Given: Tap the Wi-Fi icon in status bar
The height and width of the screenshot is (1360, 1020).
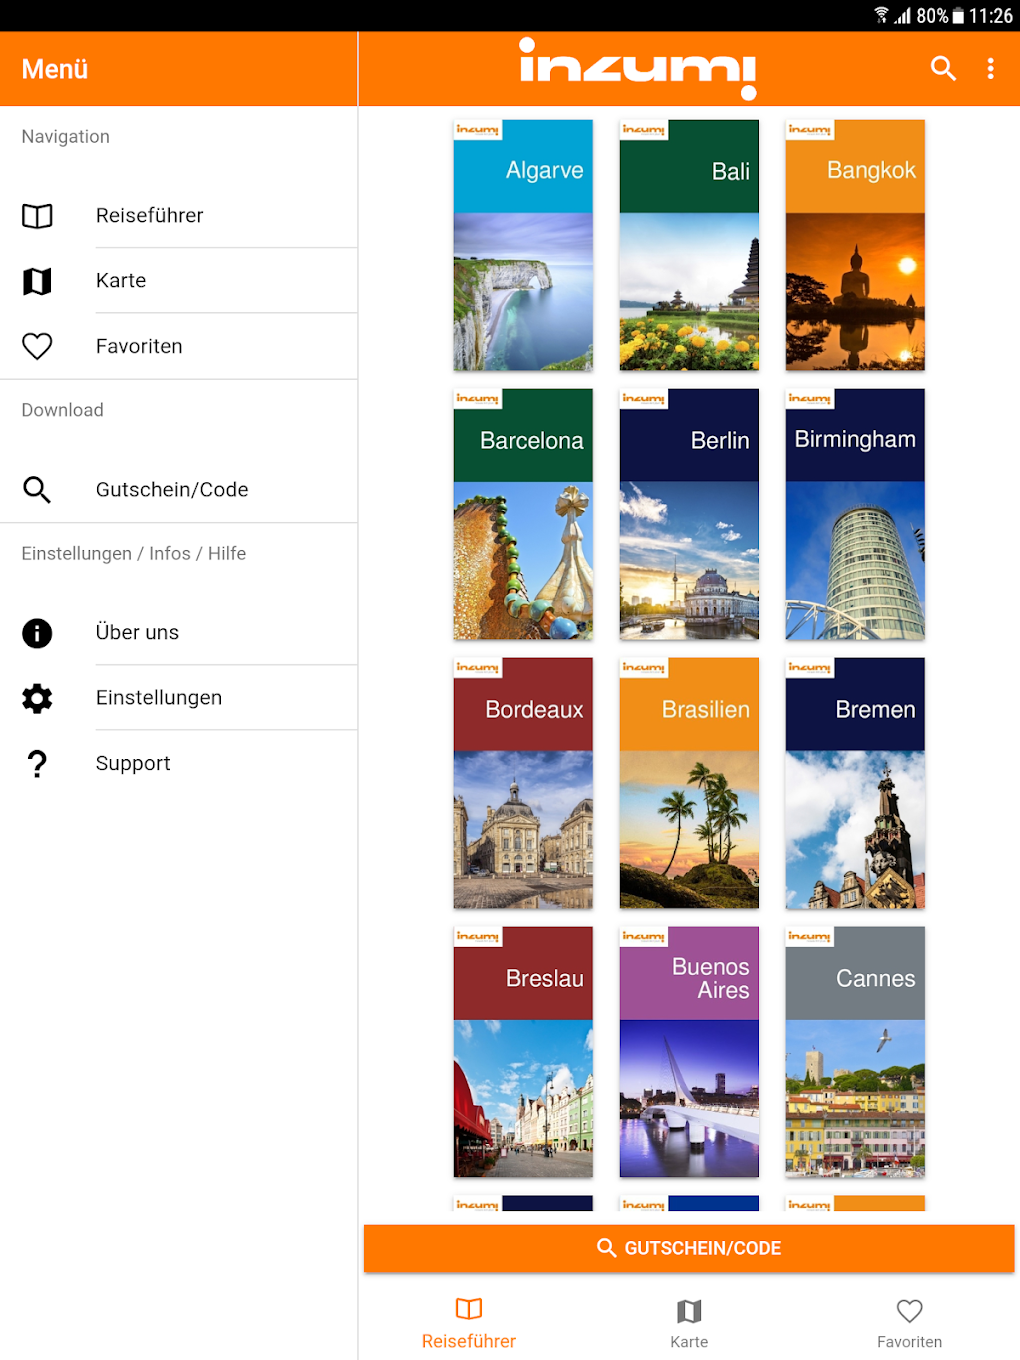Looking at the screenshot, I should [881, 15].
